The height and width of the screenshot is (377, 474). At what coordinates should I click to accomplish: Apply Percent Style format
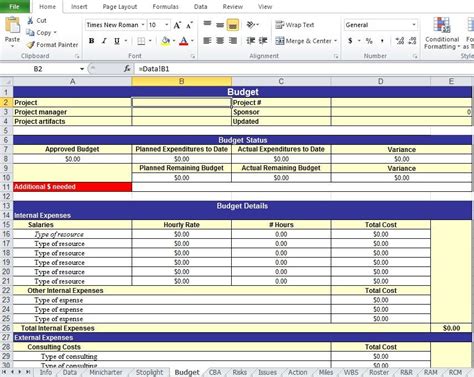click(369, 41)
